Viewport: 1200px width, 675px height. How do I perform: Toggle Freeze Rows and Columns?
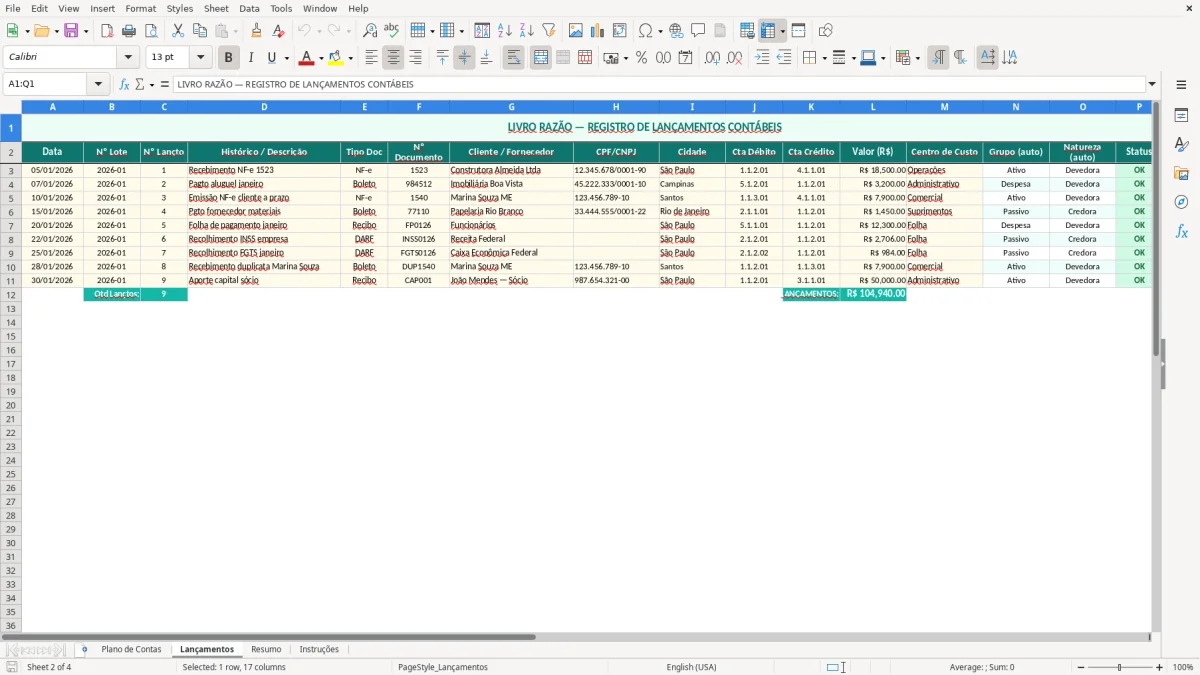pyautogui.click(x=768, y=31)
